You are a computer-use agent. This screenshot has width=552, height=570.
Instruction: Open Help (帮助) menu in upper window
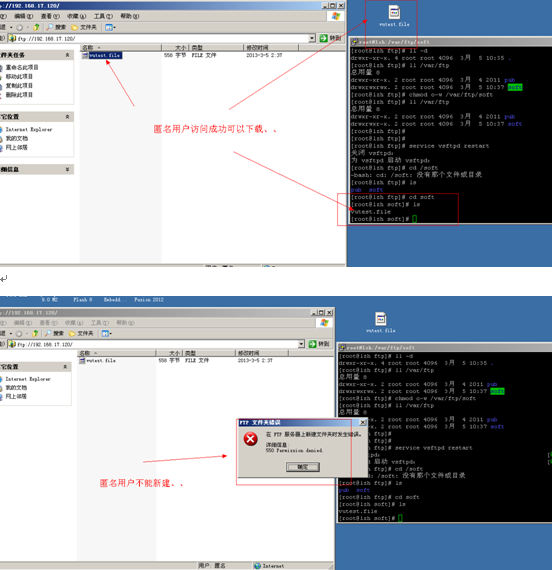129,16
